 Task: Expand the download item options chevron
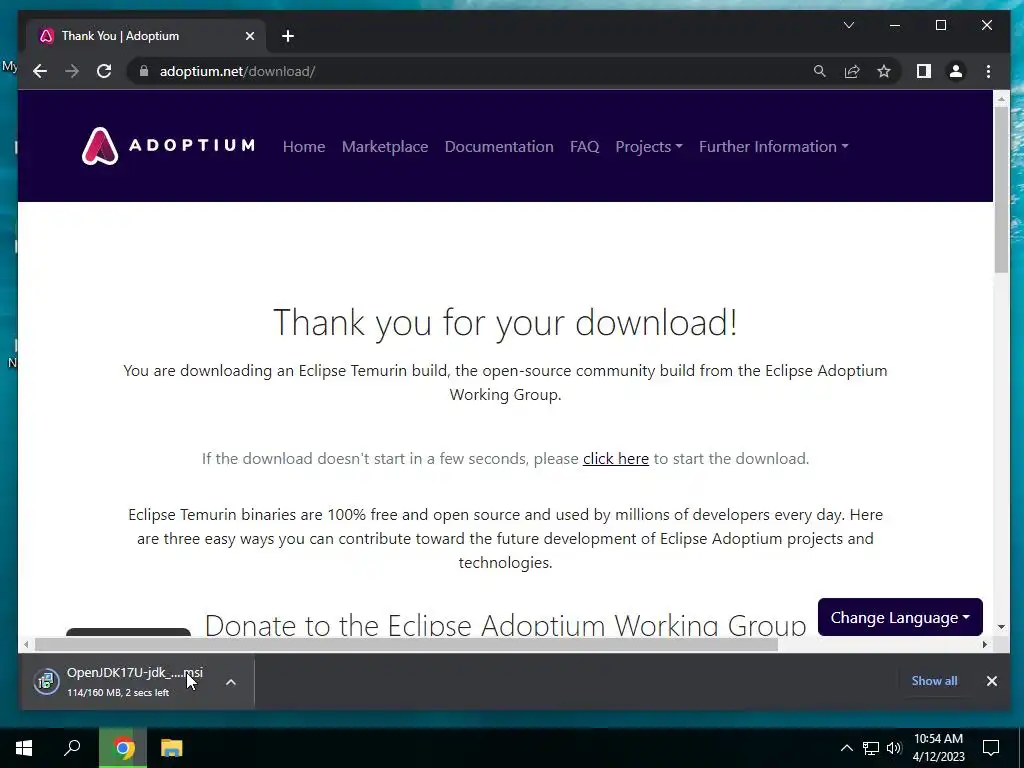point(231,682)
